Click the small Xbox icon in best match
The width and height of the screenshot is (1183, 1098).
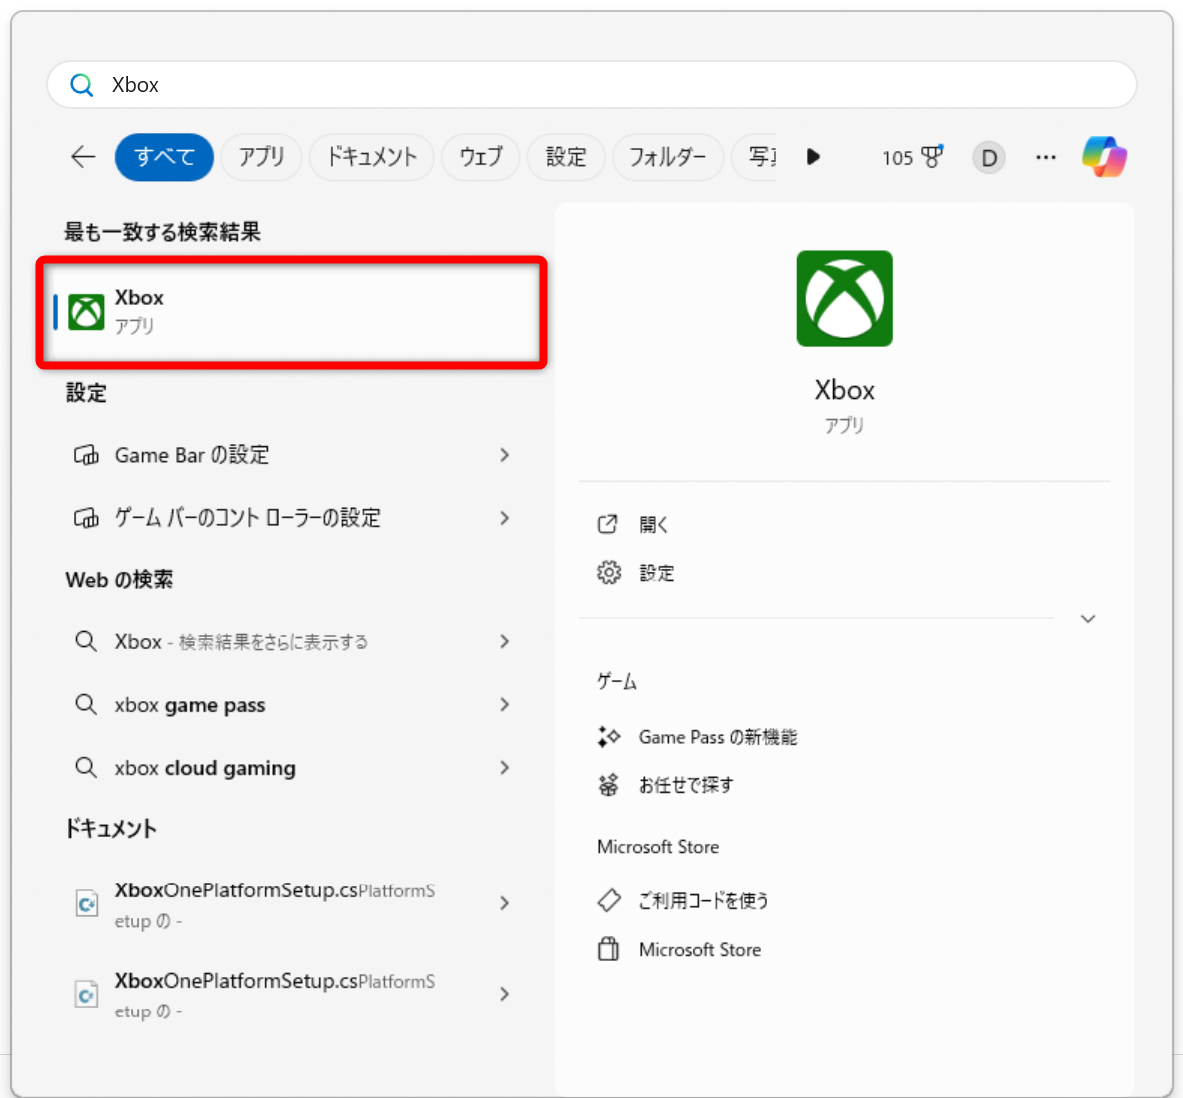pyautogui.click(x=87, y=312)
